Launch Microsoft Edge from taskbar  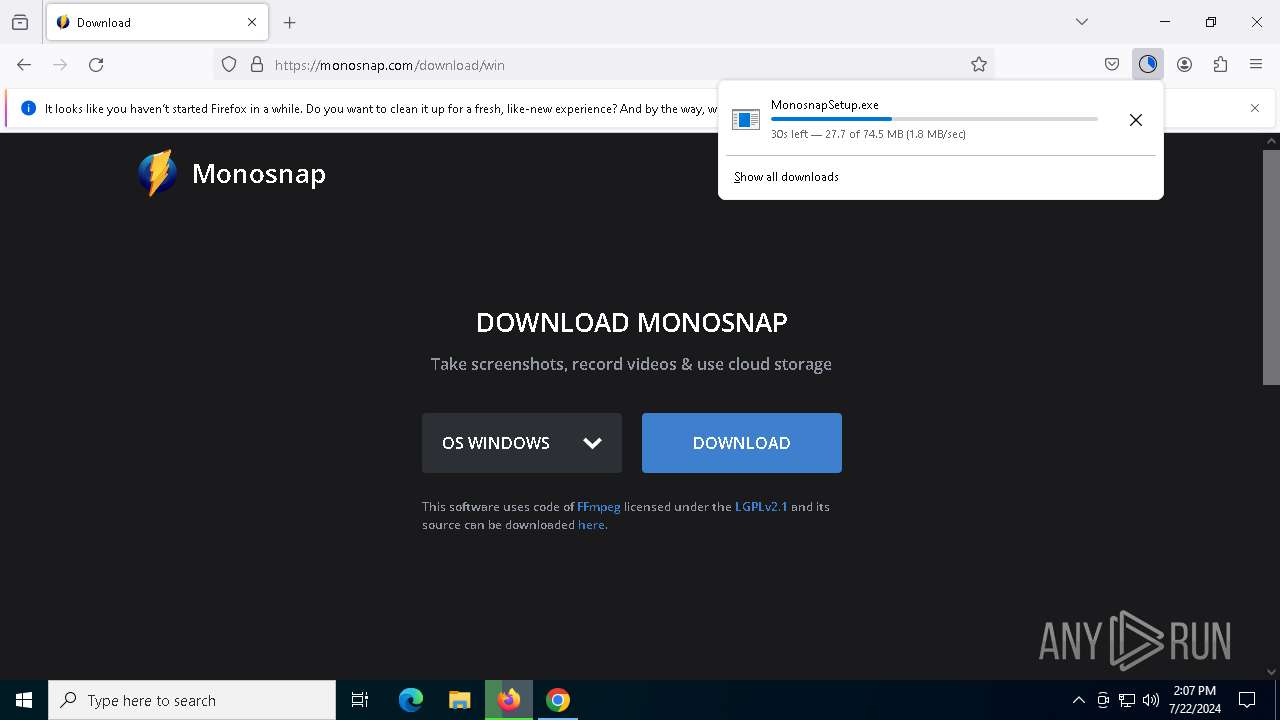point(411,700)
